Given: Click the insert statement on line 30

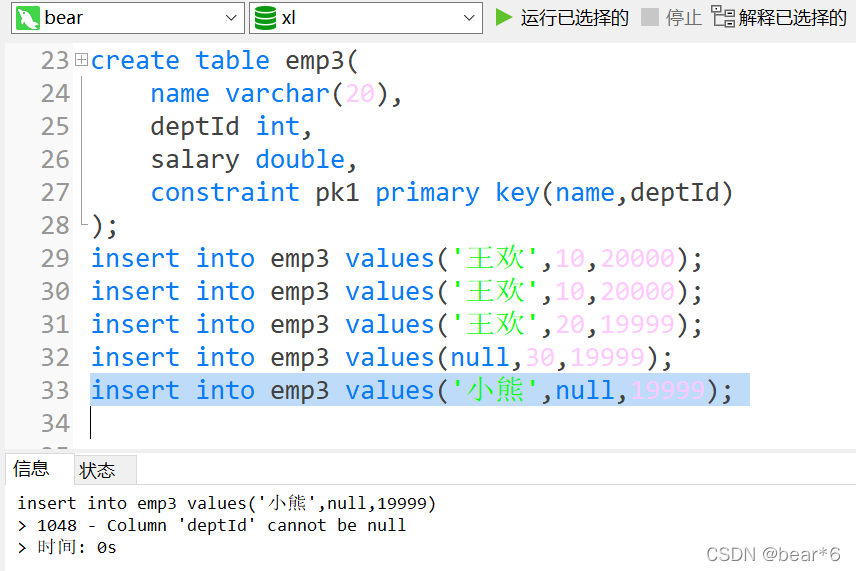Looking at the screenshot, I should [x=396, y=292].
